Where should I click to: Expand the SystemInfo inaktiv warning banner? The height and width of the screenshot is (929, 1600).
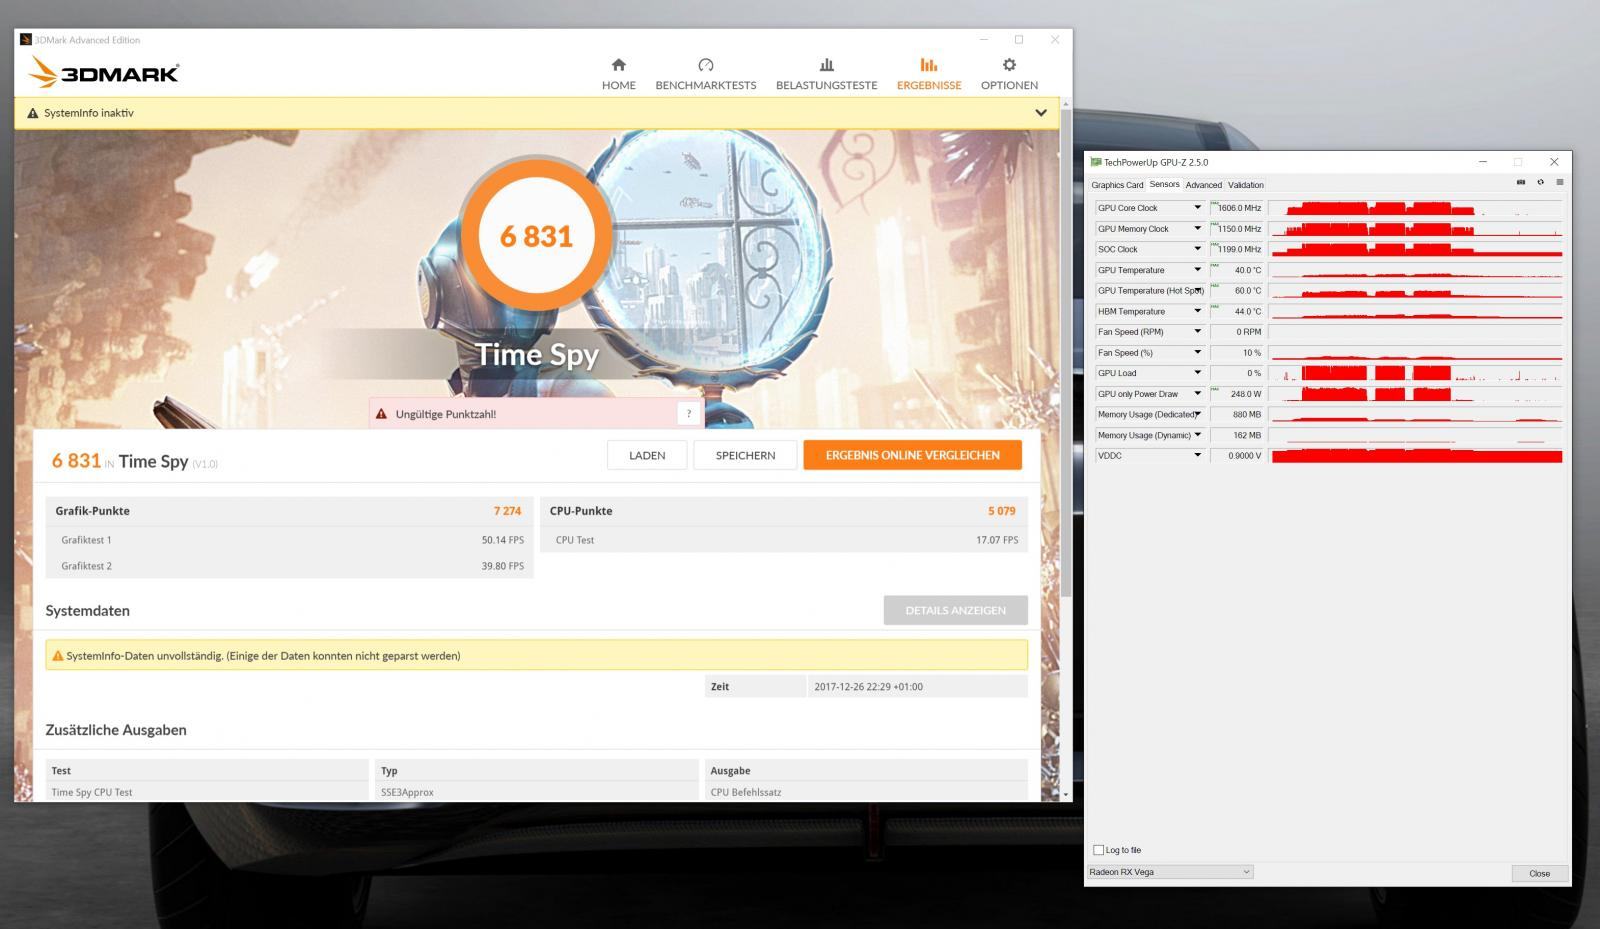point(1041,113)
